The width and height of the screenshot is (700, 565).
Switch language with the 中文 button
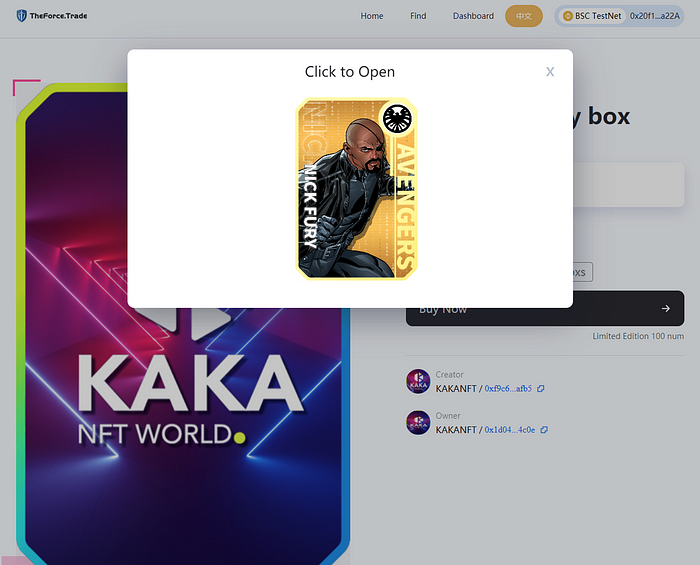524,16
